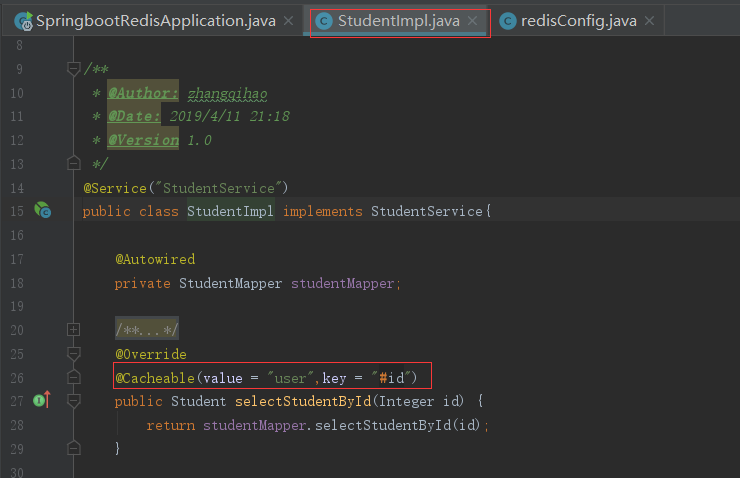Click the implements keyword
This screenshot has height=478, width=740.
(323, 211)
